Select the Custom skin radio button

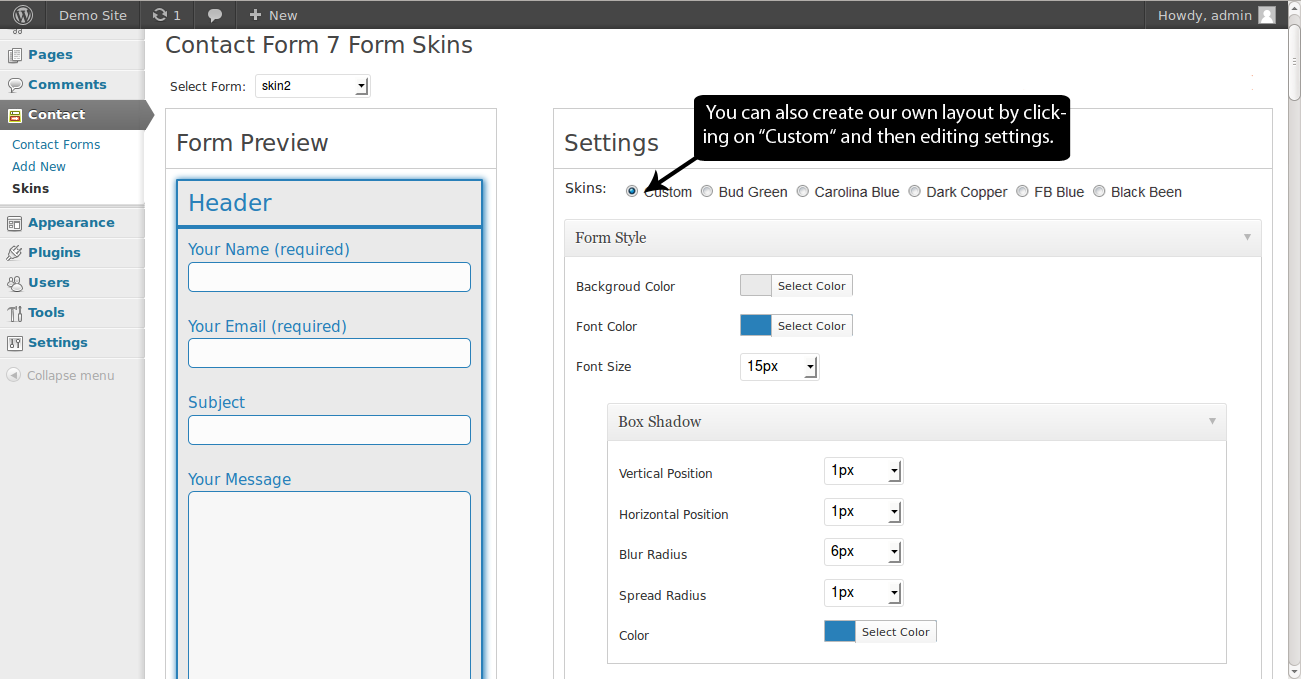(632, 192)
